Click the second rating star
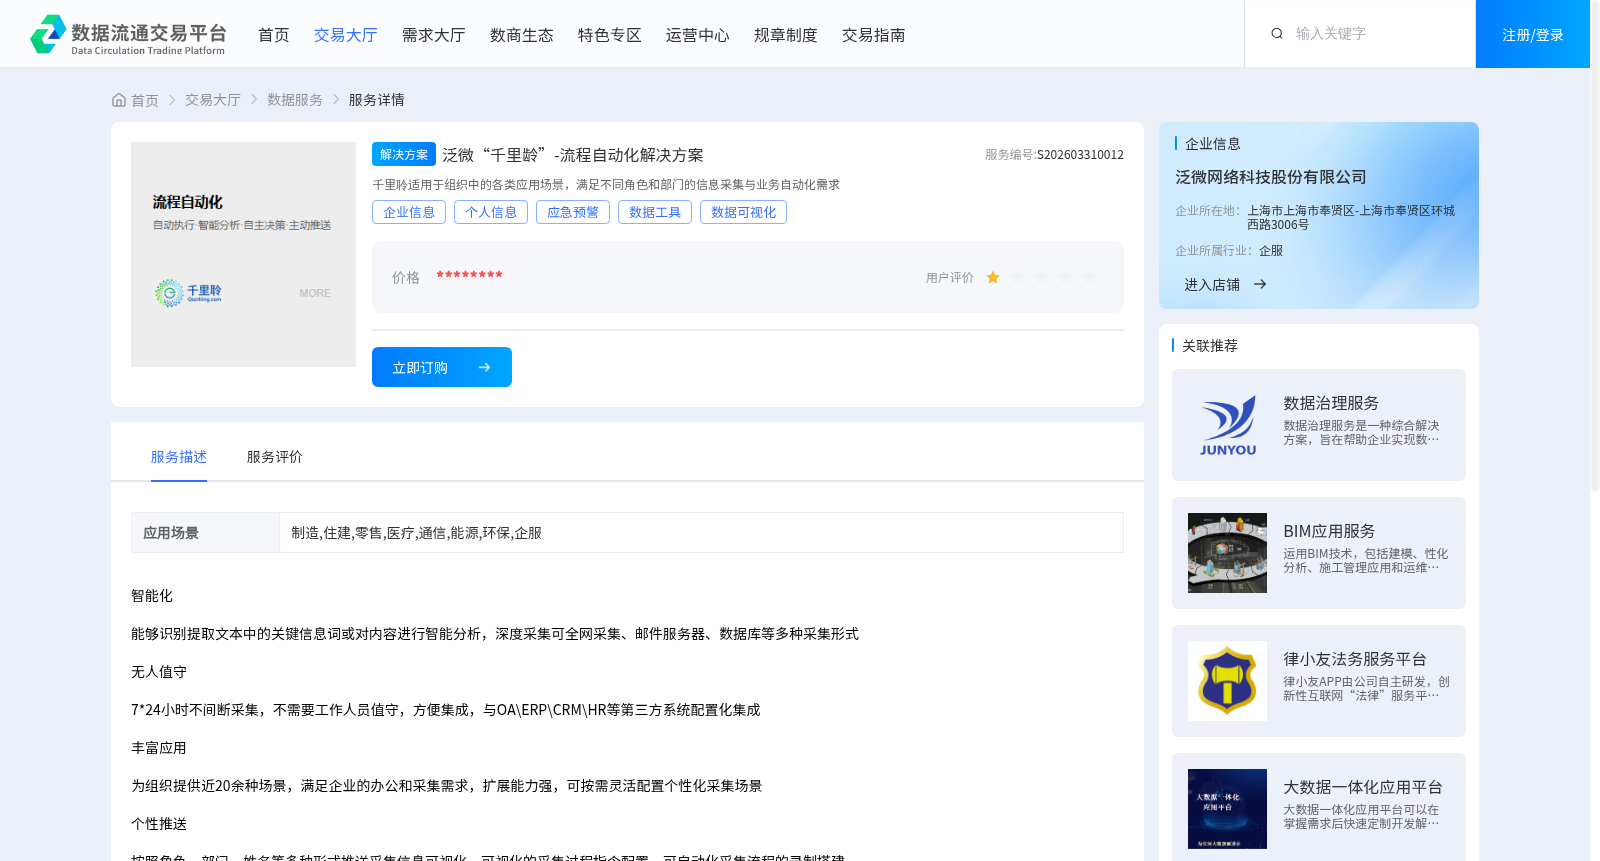Viewport: 1600px width, 861px height. 1017,278
